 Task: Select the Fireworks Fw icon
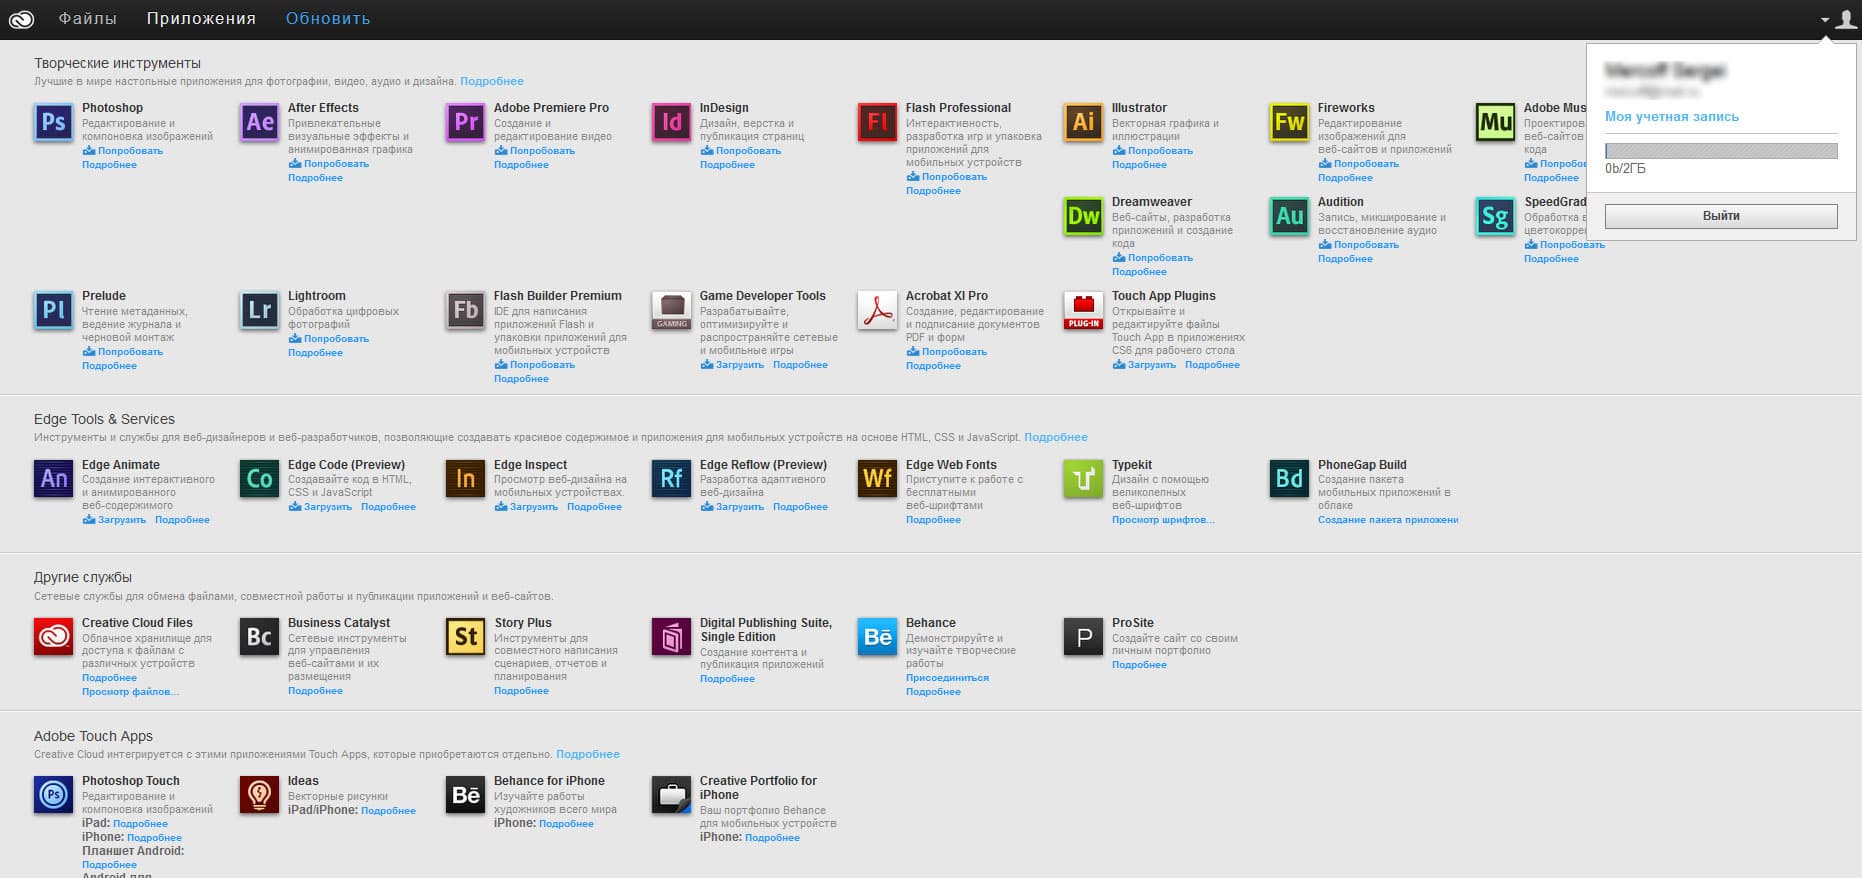(1289, 122)
